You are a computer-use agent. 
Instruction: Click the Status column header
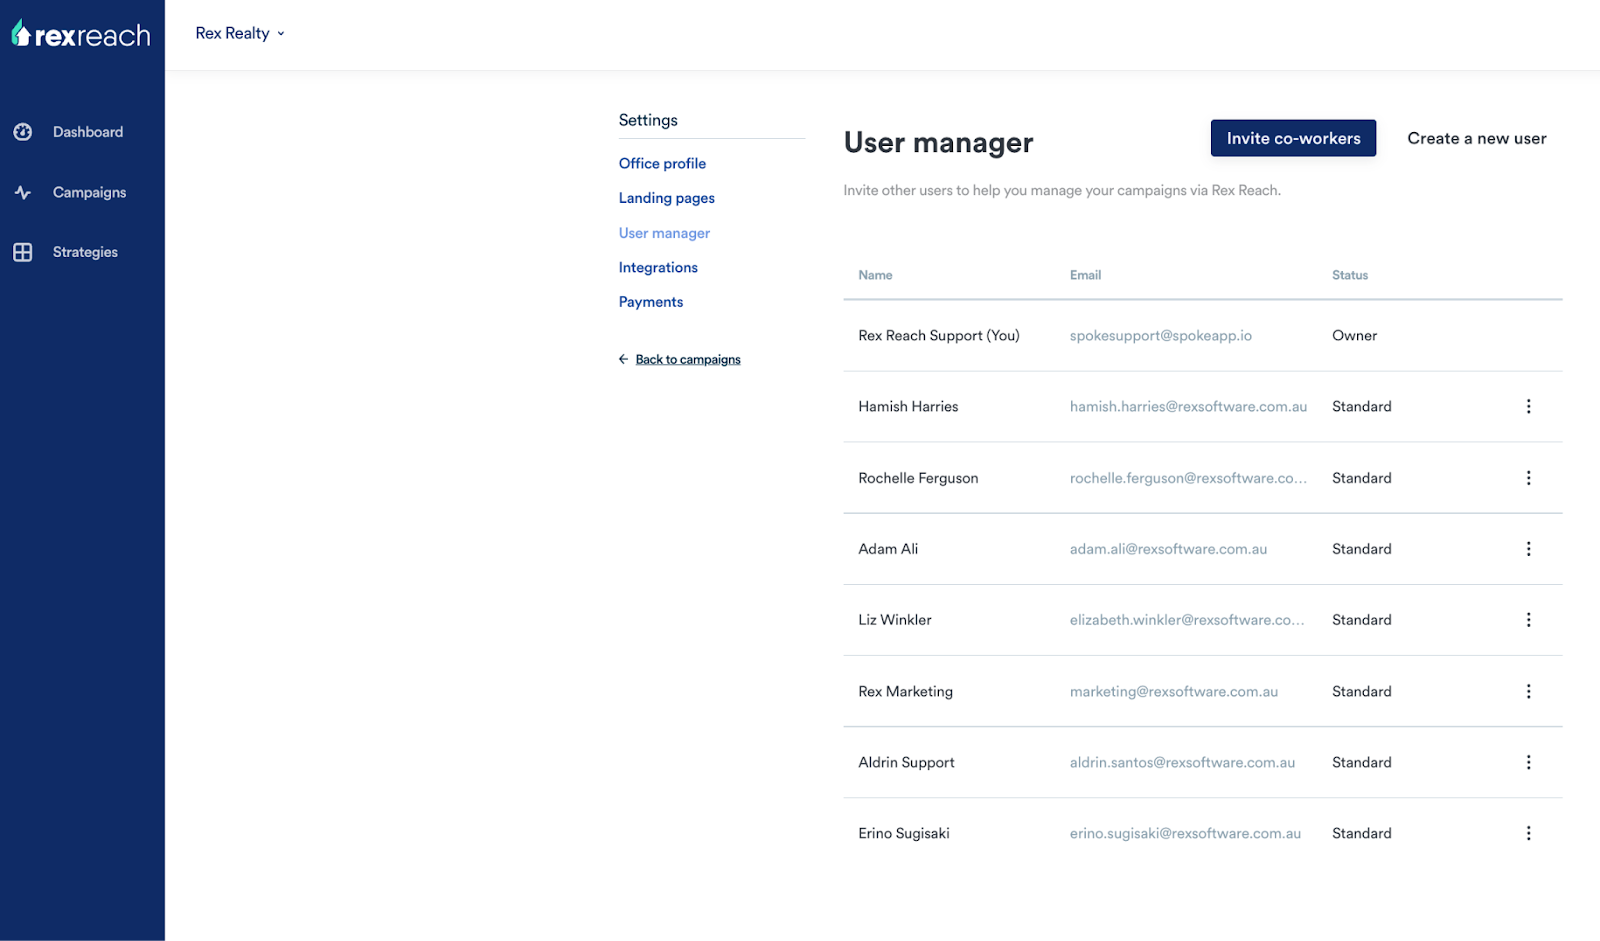point(1349,275)
